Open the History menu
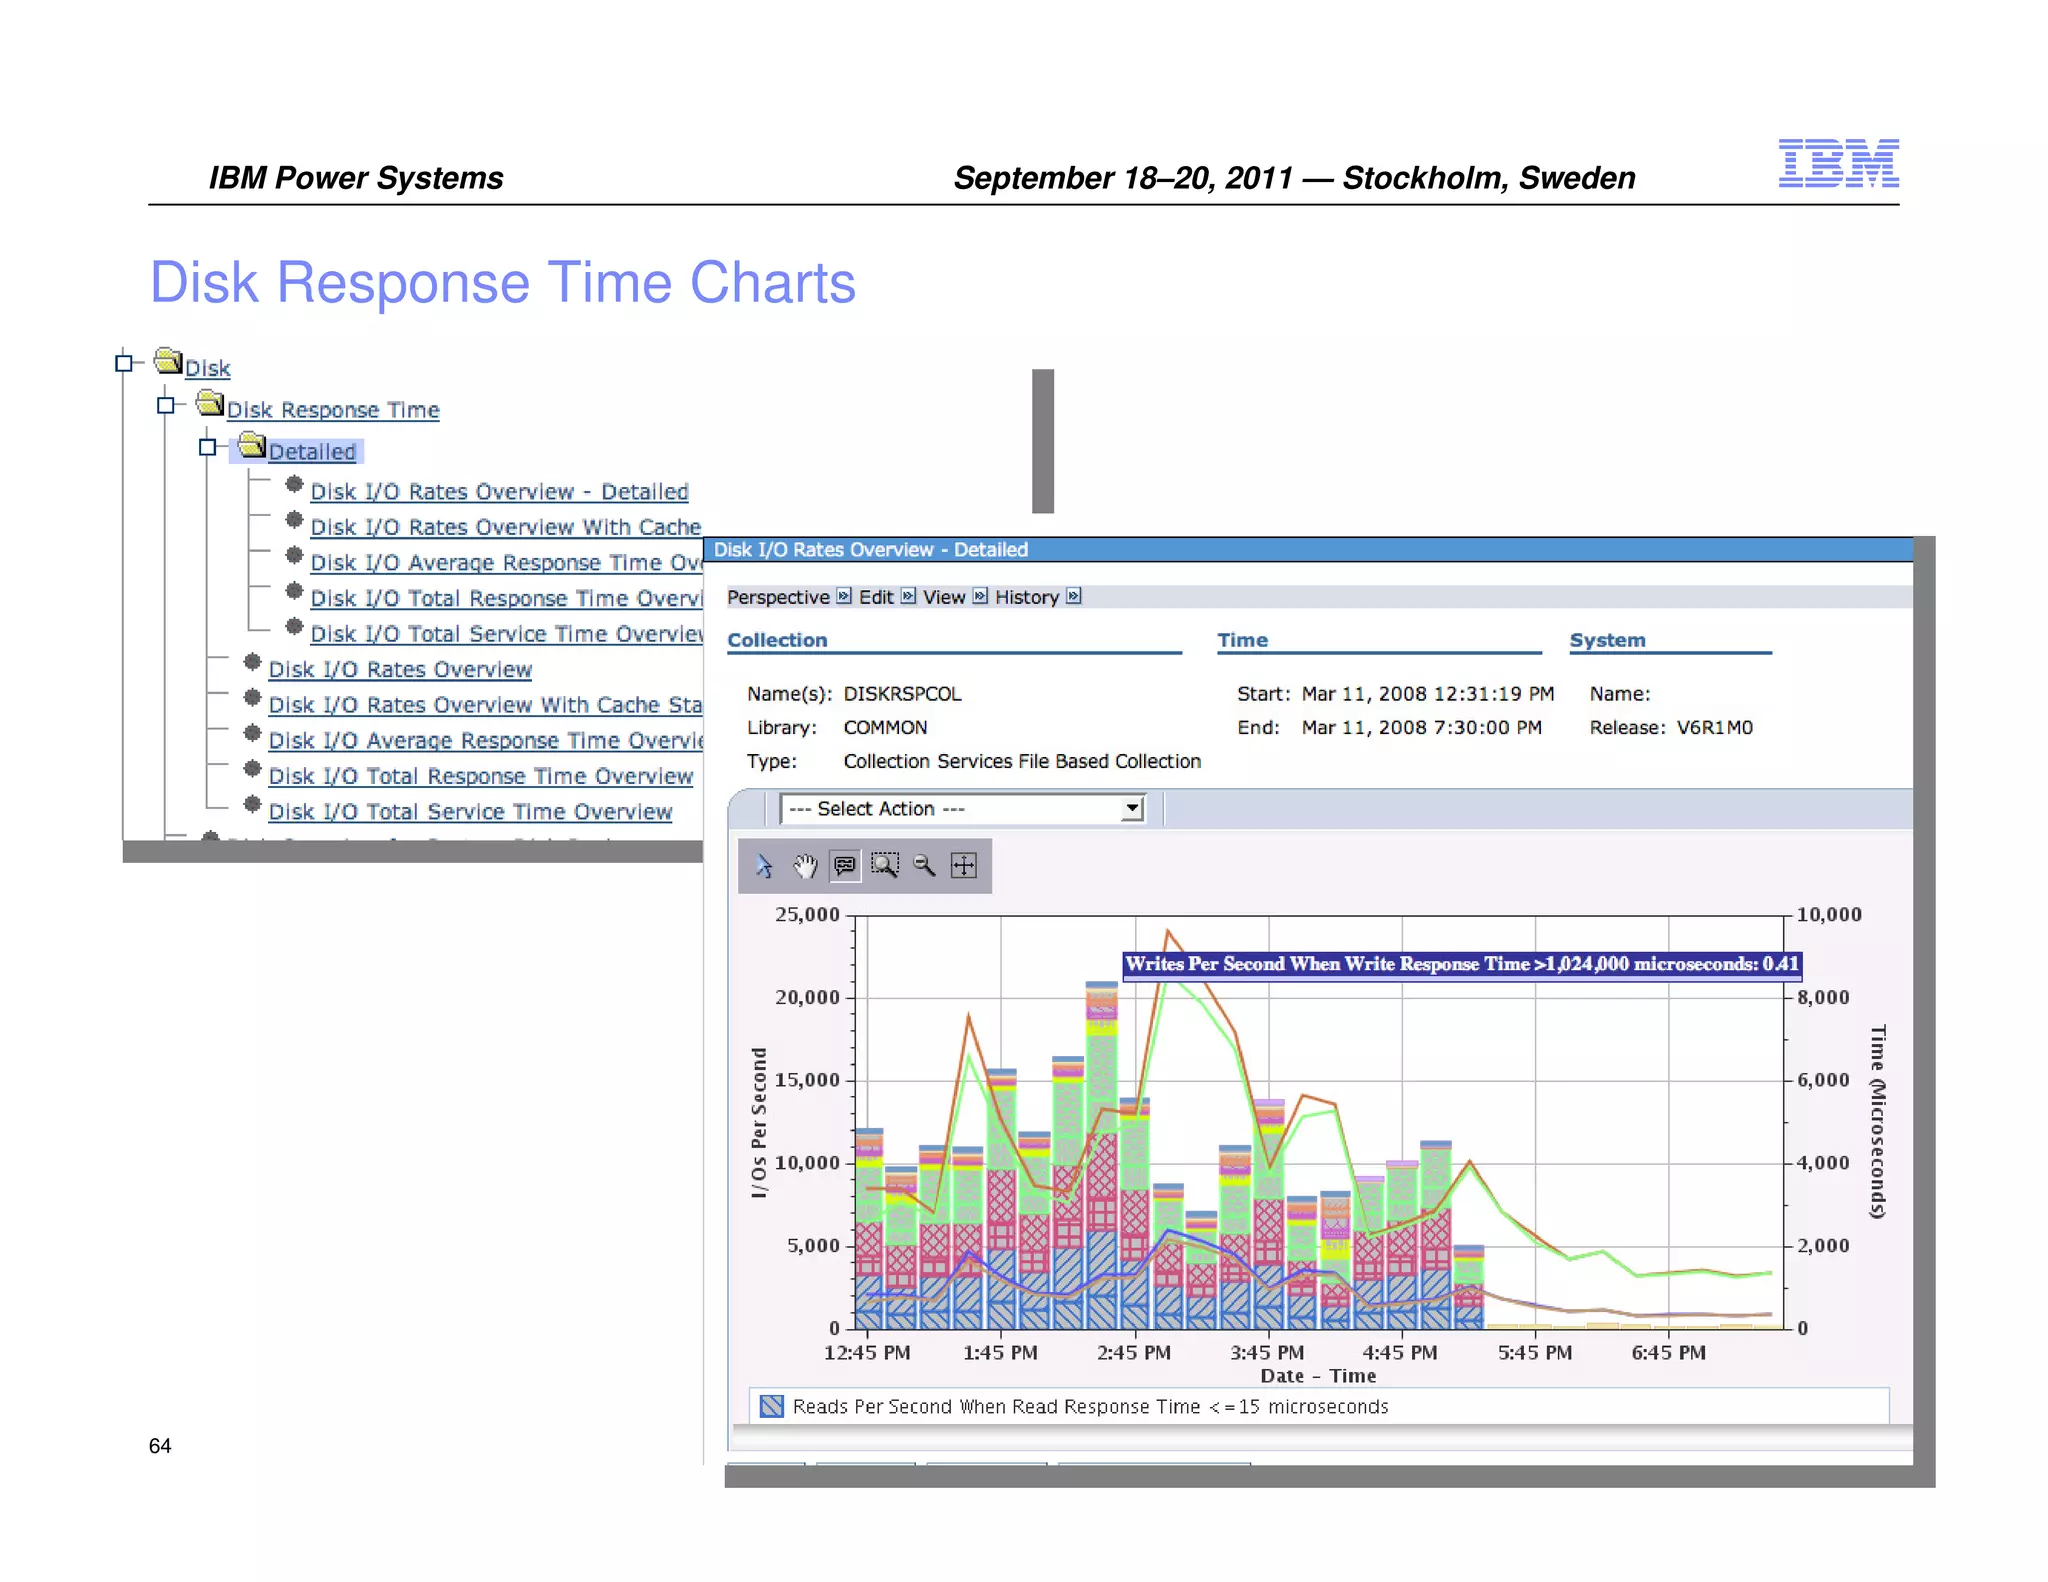The width and height of the screenshot is (2048, 1582). (1027, 597)
